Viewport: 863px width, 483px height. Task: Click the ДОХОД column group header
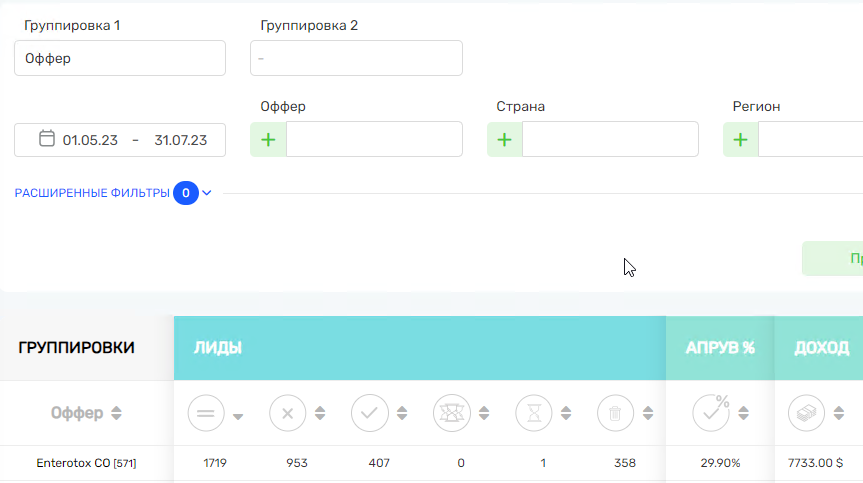(x=819, y=348)
